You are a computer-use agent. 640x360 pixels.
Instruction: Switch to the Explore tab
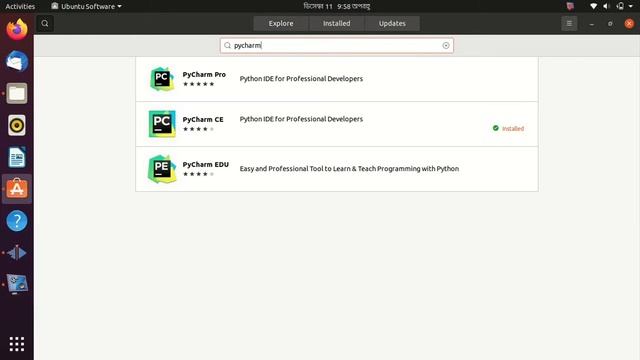tap(281, 24)
